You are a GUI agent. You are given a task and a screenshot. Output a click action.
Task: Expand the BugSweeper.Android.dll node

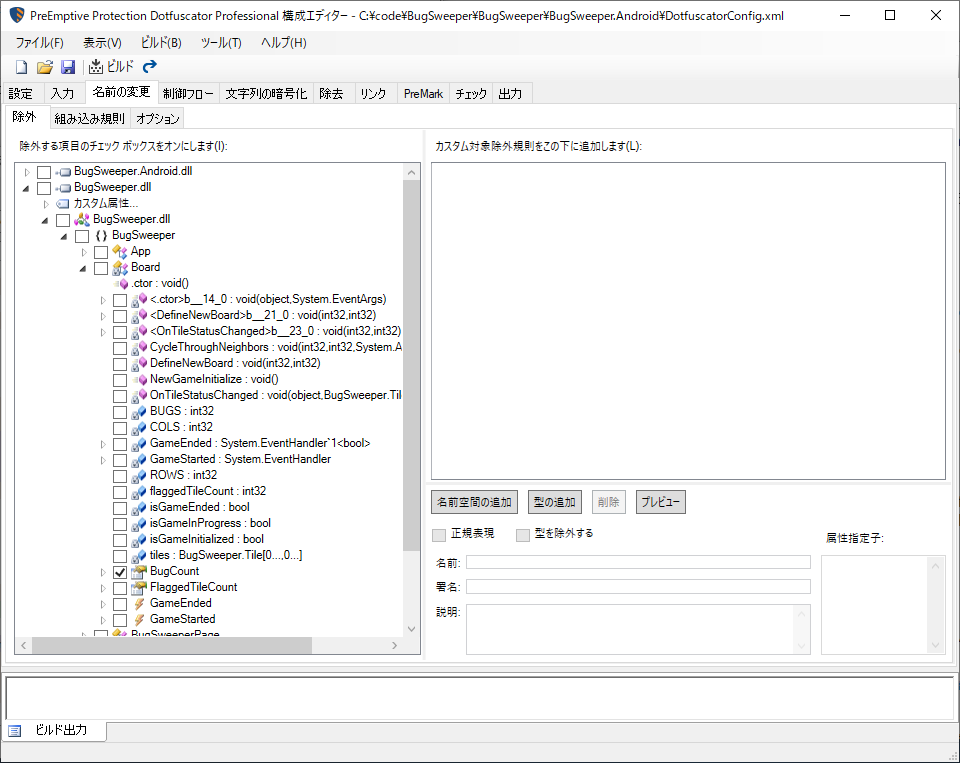click(x=27, y=172)
